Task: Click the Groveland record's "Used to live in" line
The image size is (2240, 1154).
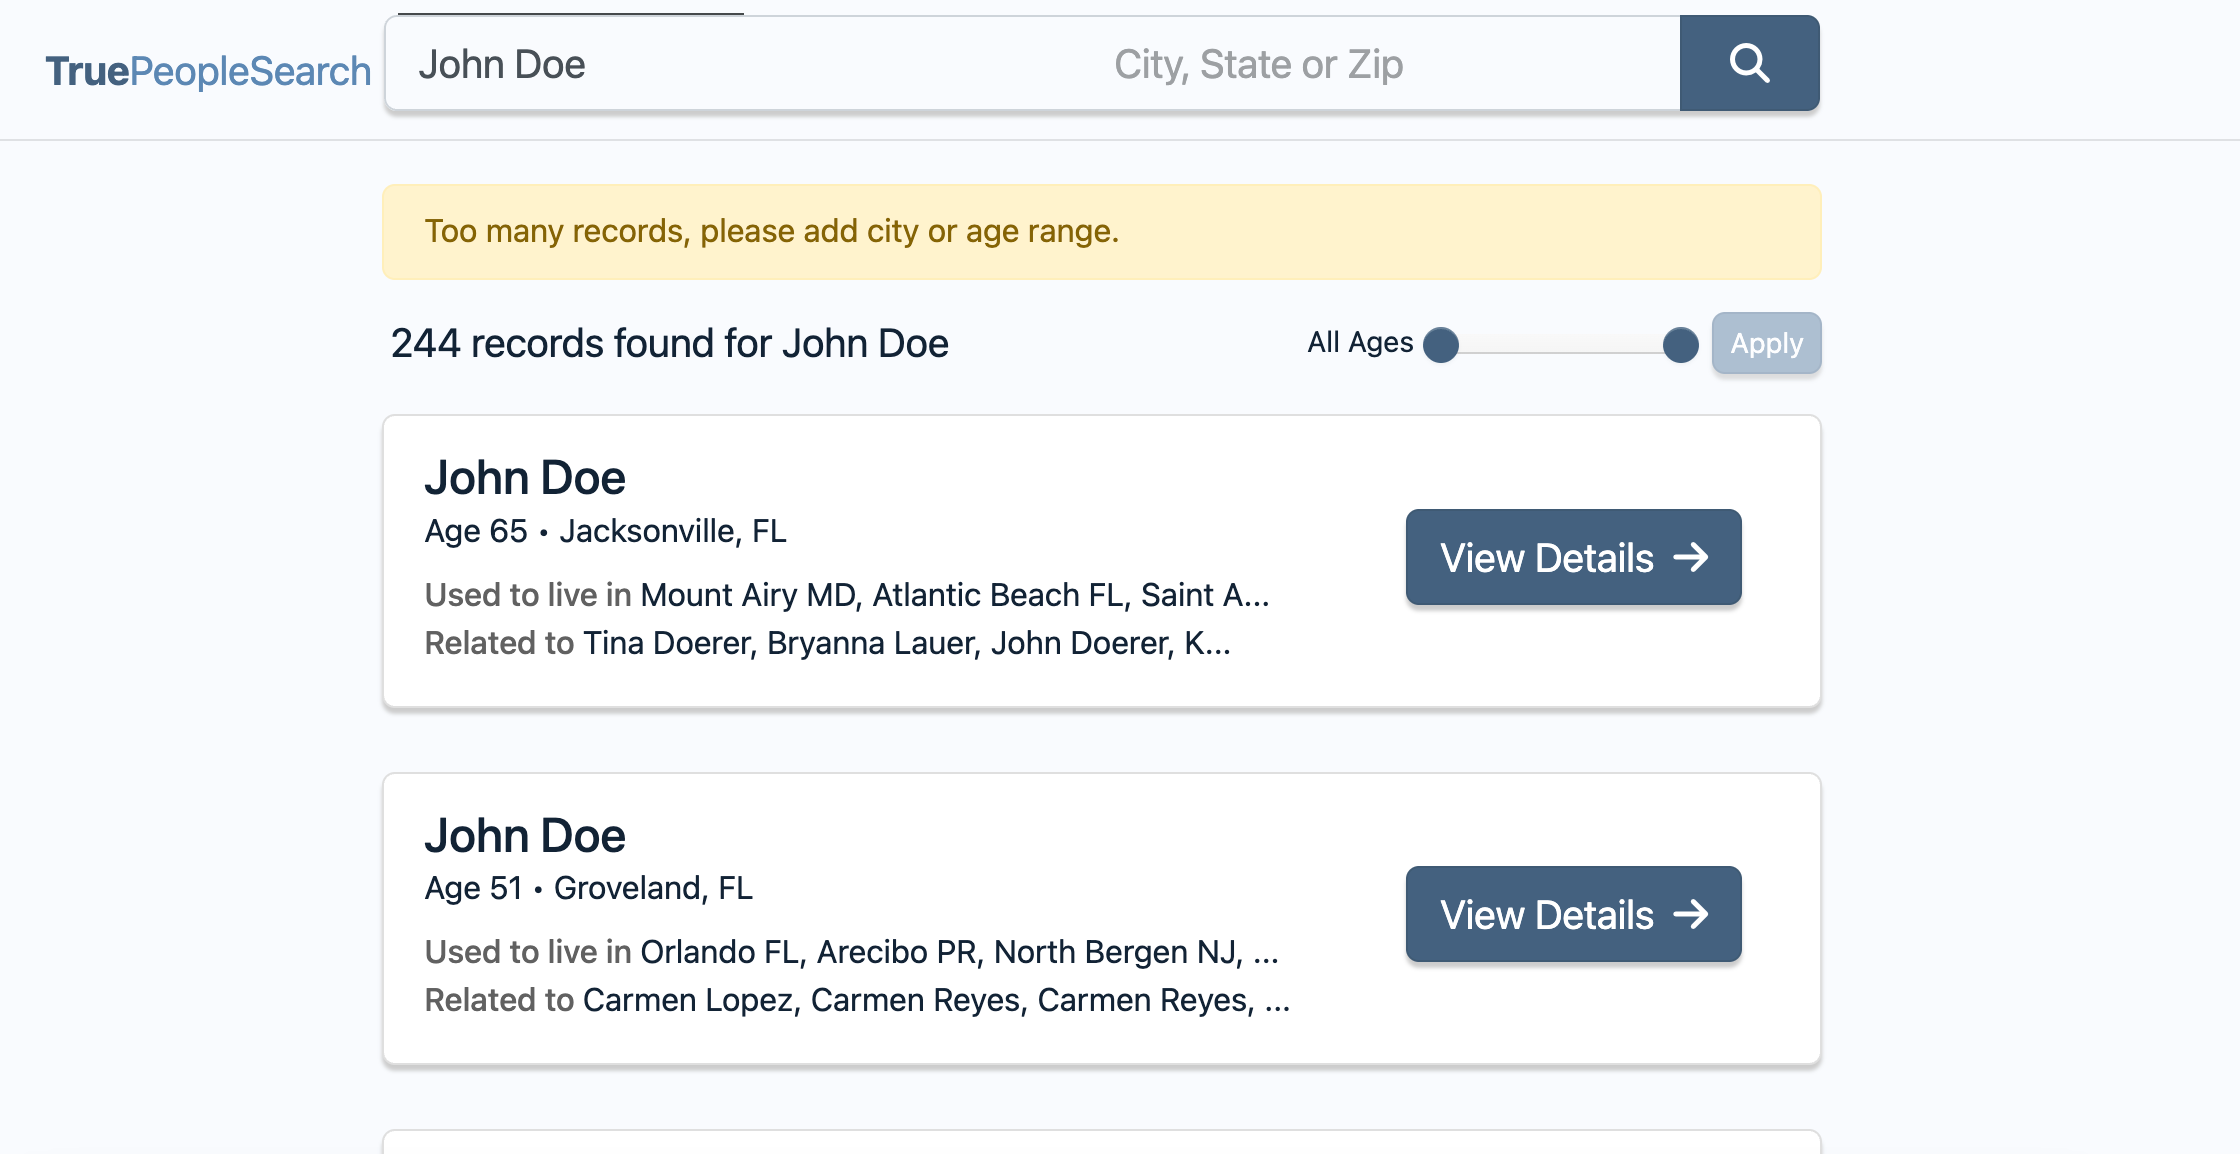Action: [851, 952]
